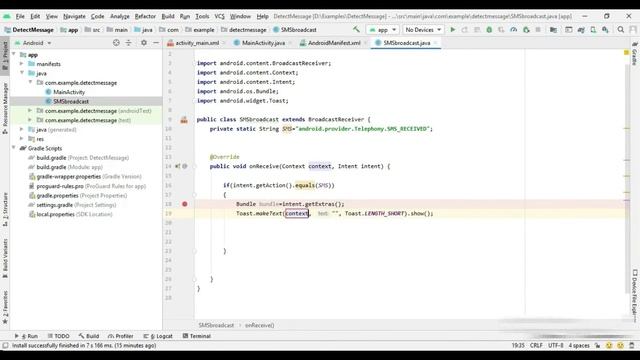Select proguard-rules.pro in Gradle Scripts
Image resolution: width=640 pixels, height=360 pixels.
60,186
